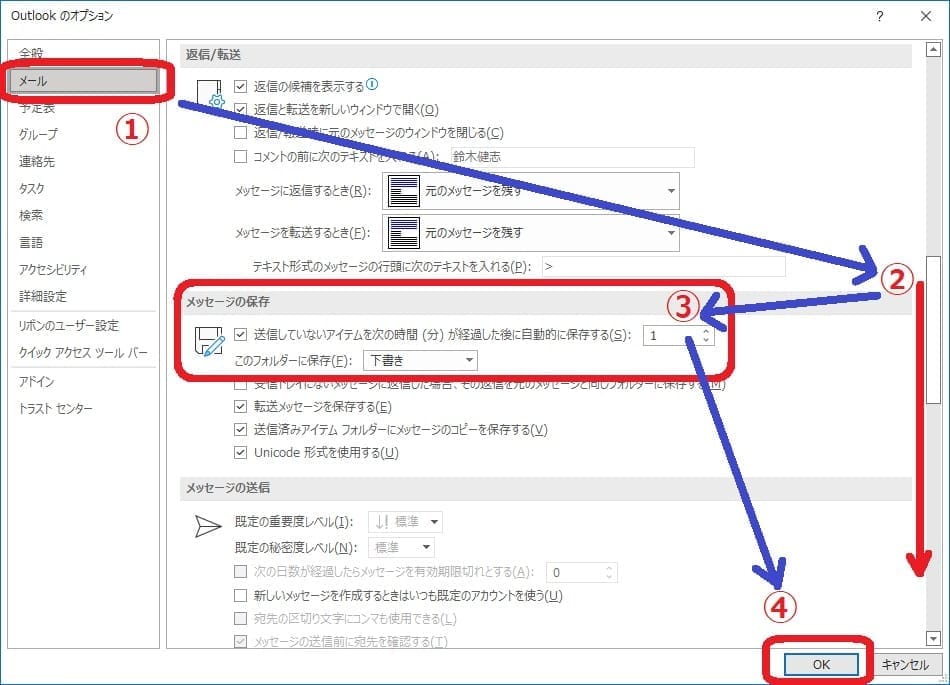Click the vertical scrollbar thumb

pyautogui.click(x=933, y=329)
